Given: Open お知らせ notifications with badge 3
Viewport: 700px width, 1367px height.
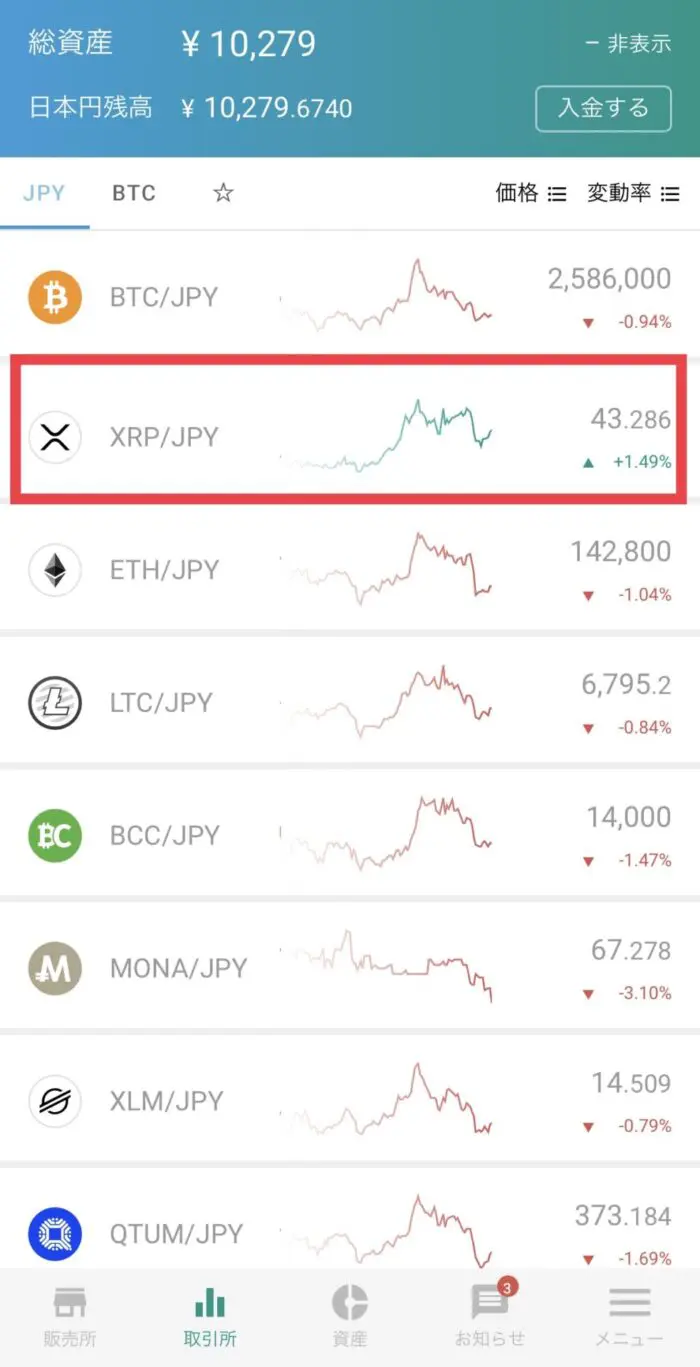Looking at the screenshot, I should pyautogui.click(x=488, y=1315).
